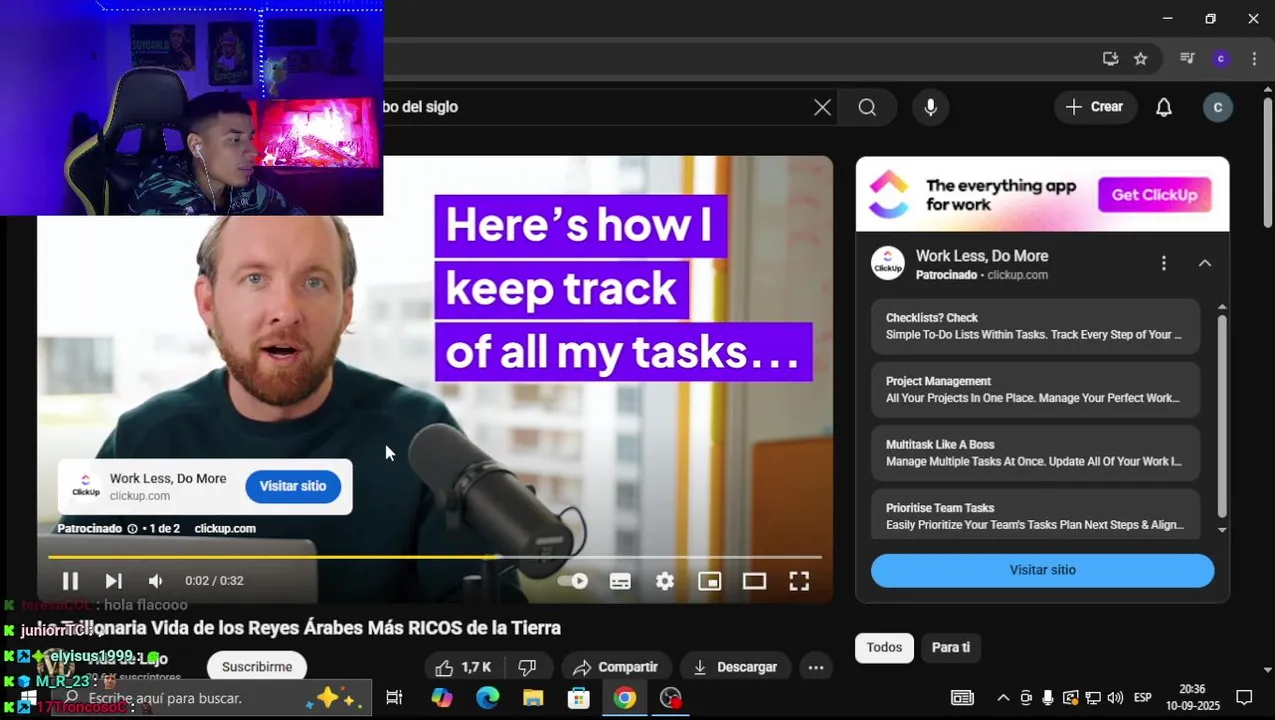
Task: Mute the video with the speaker icon
Action: pyautogui.click(x=156, y=581)
